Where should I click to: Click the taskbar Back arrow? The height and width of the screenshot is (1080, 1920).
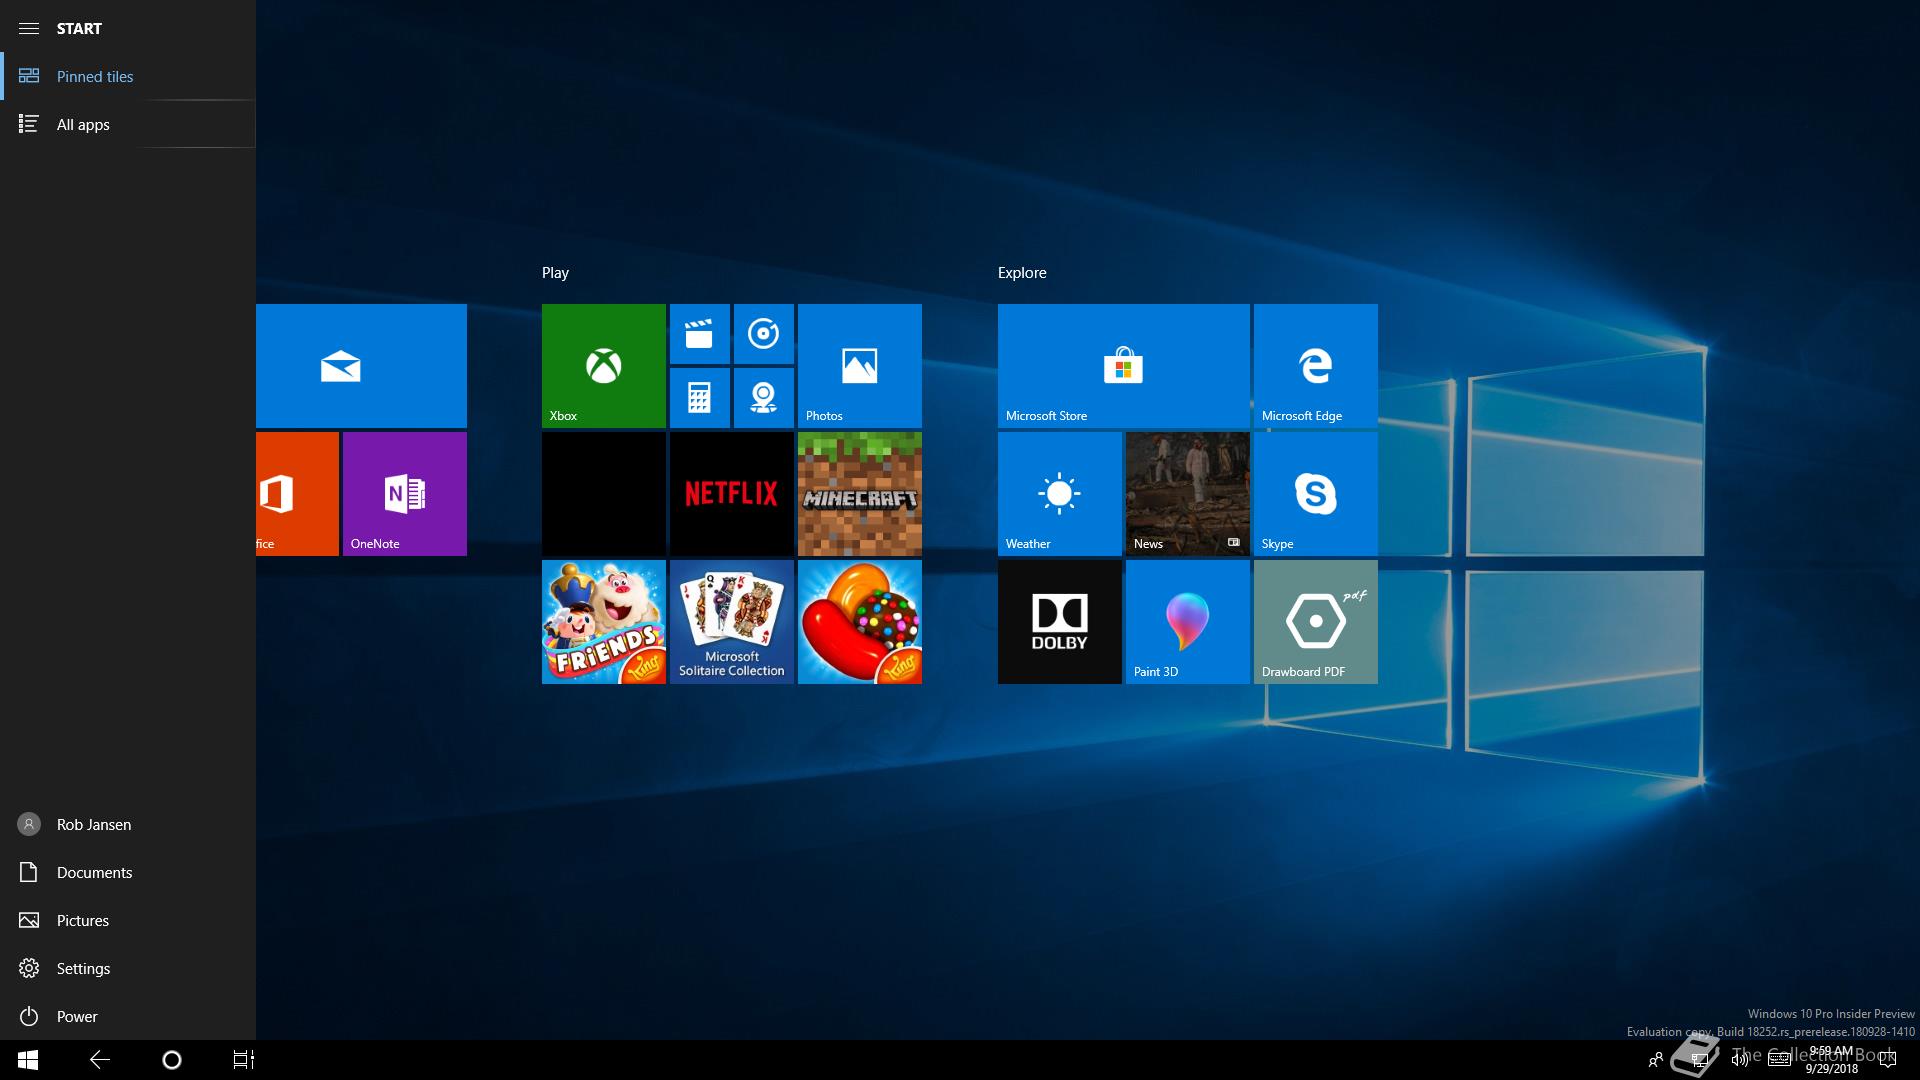tap(100, 1060)
